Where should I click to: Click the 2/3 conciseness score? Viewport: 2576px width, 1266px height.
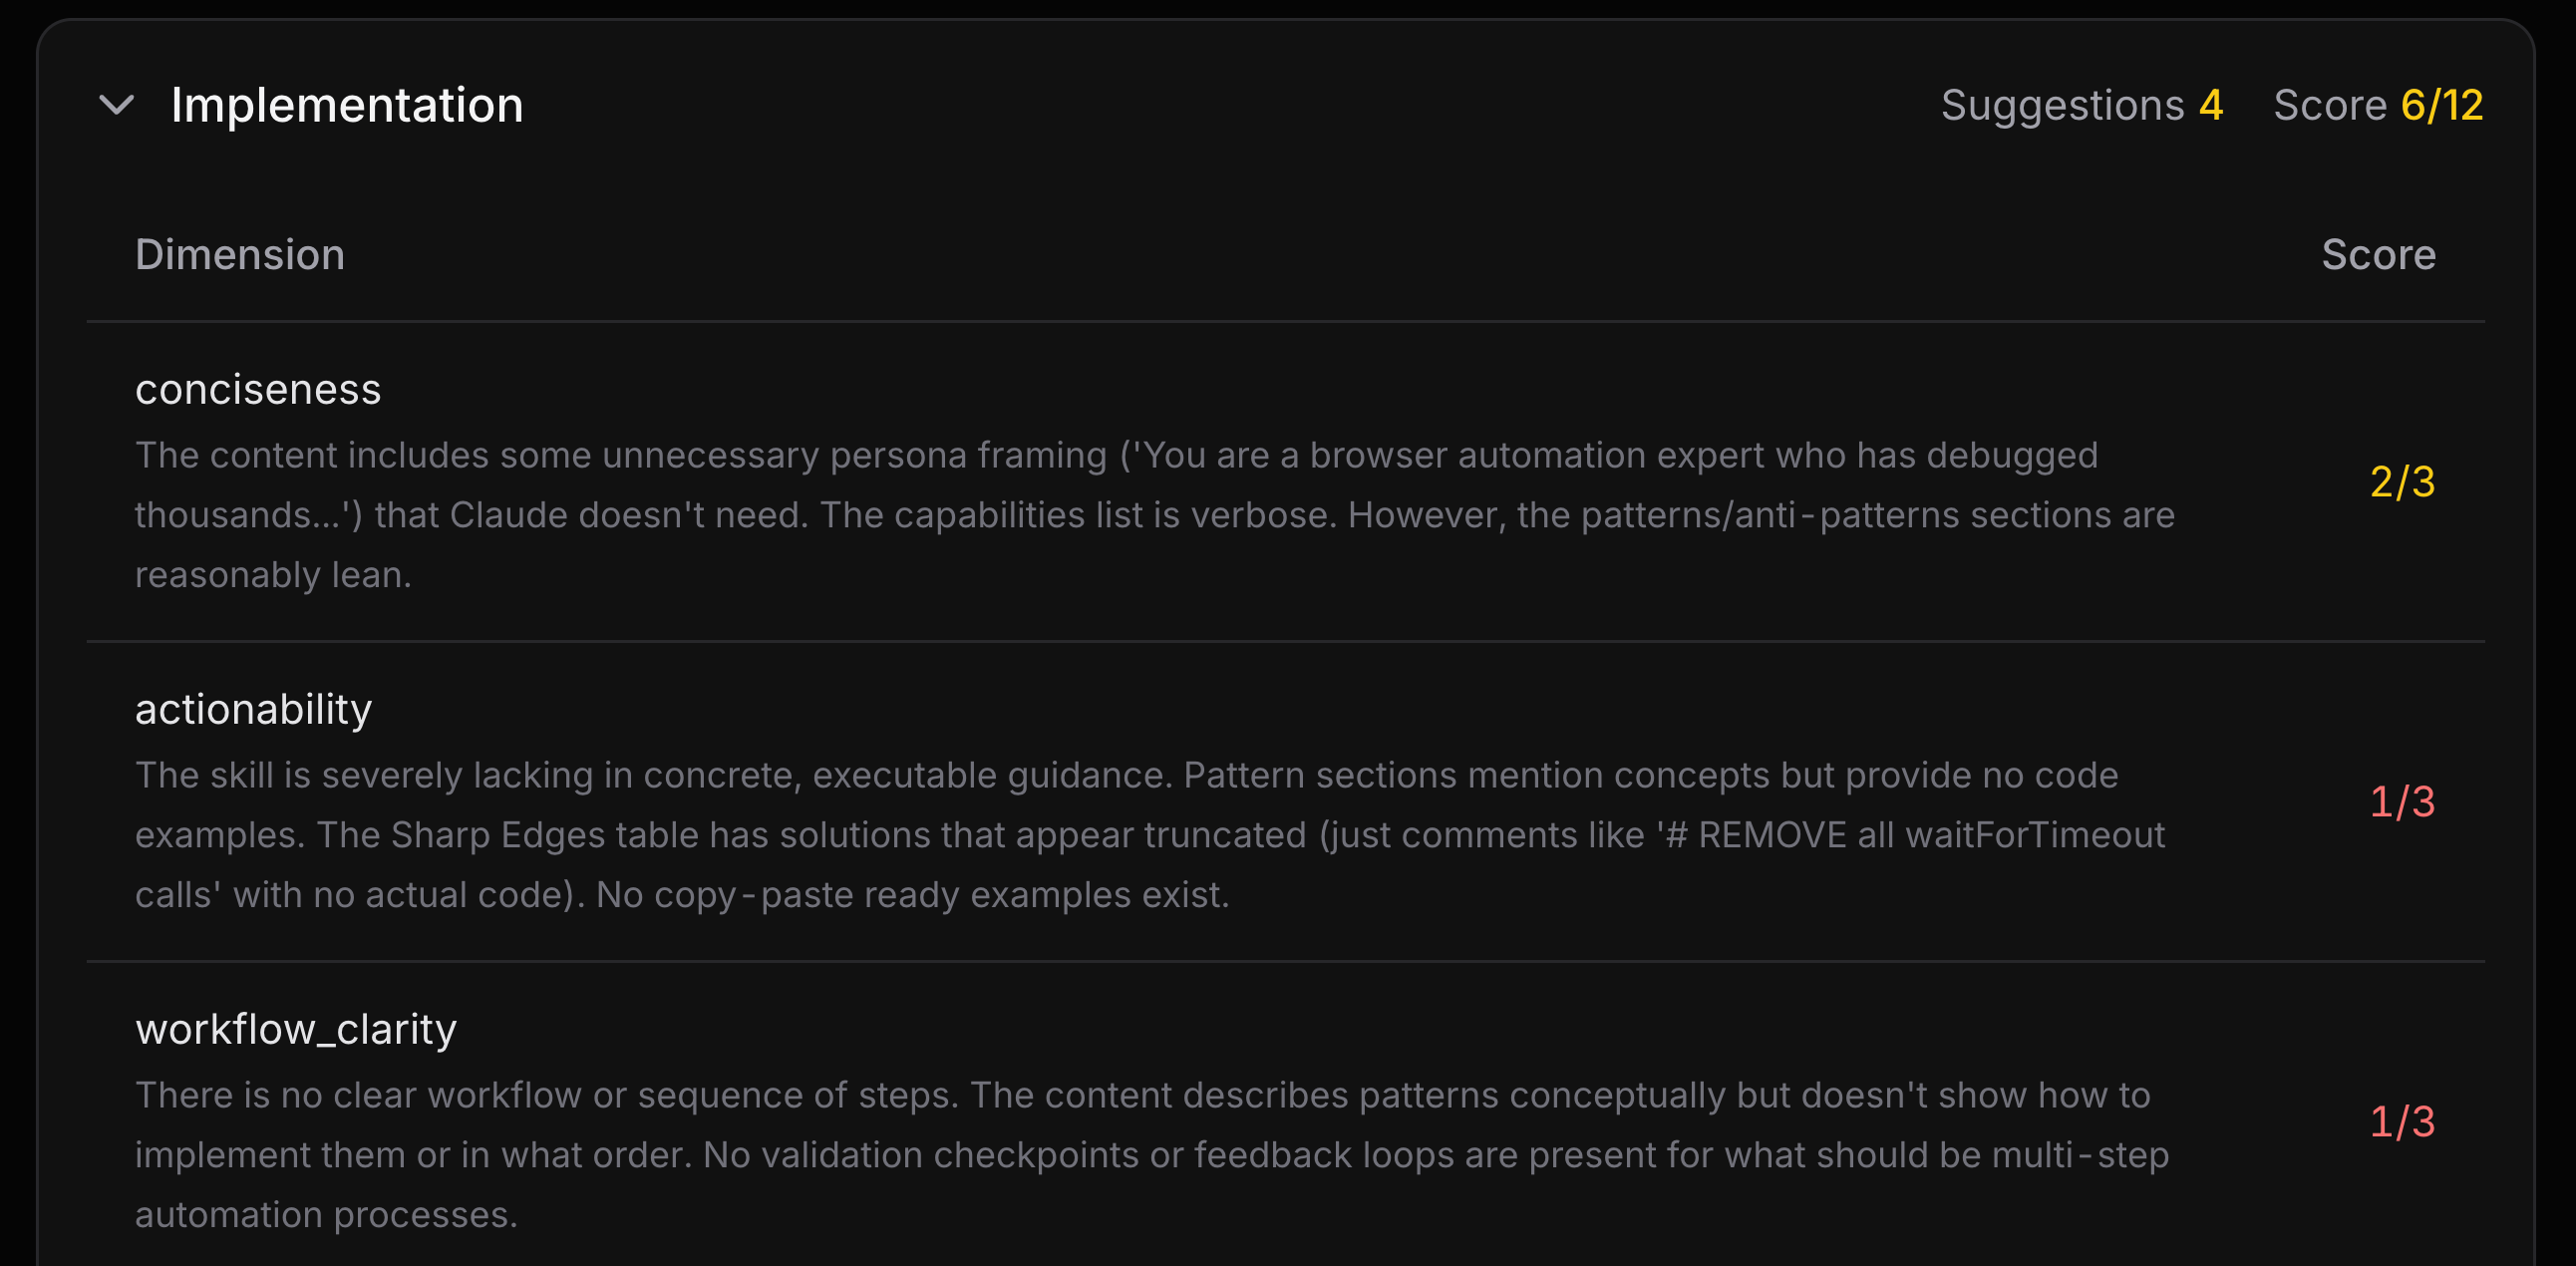click(x=2402, y=483)
